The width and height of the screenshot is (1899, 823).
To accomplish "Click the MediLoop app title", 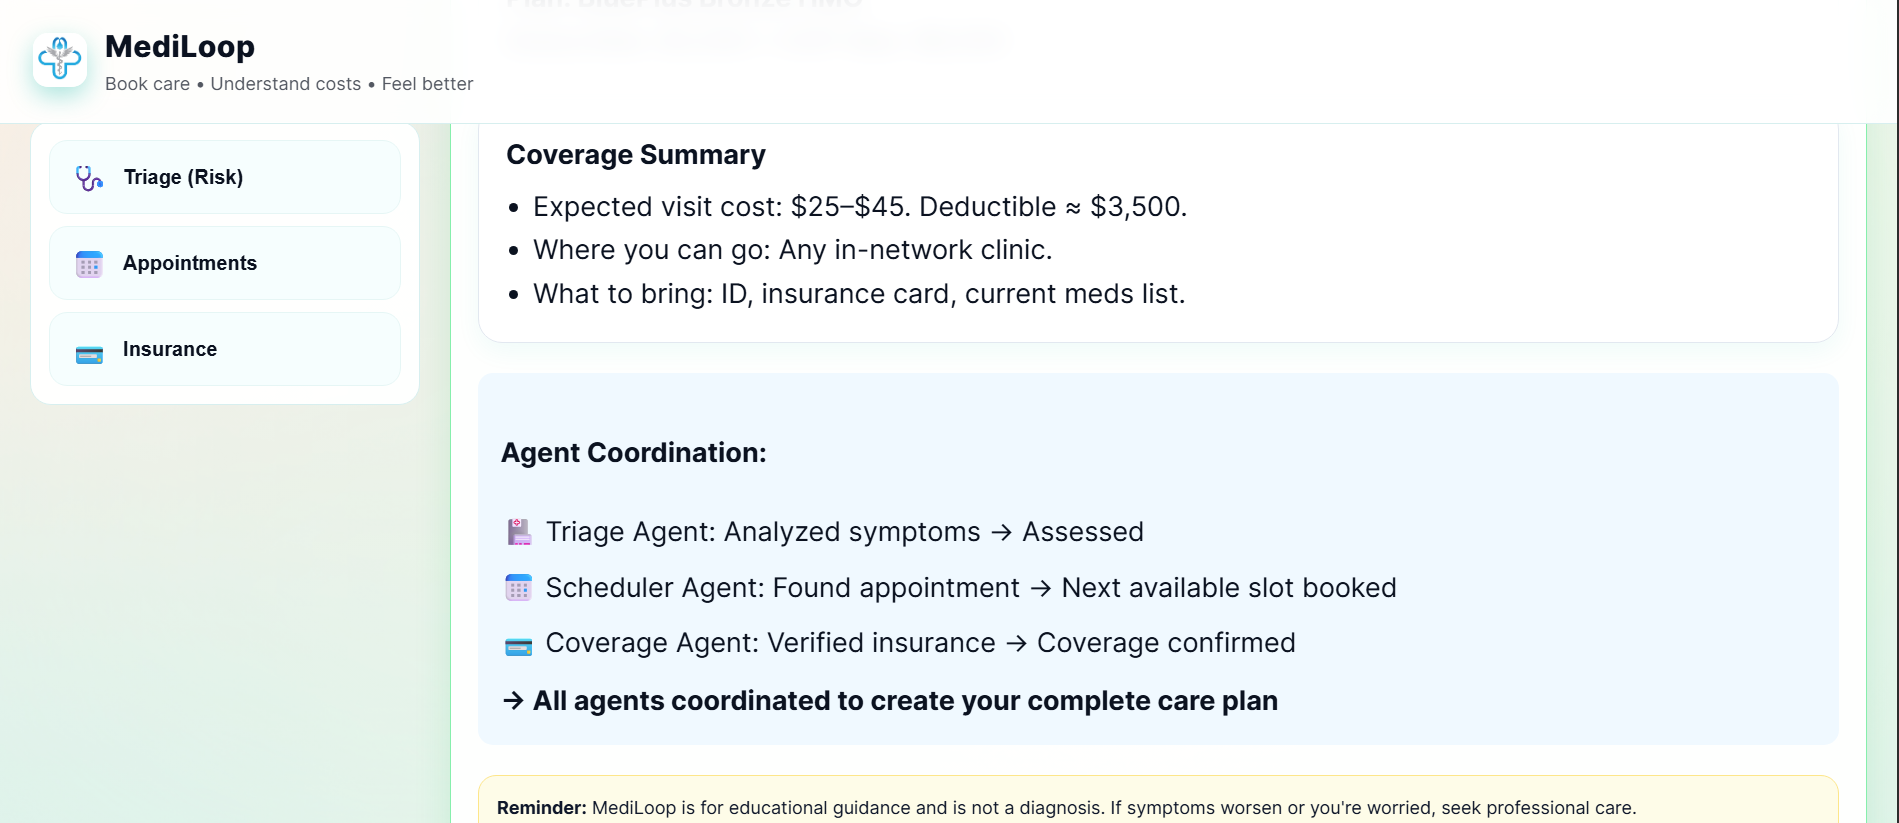I will click(180, 46).
